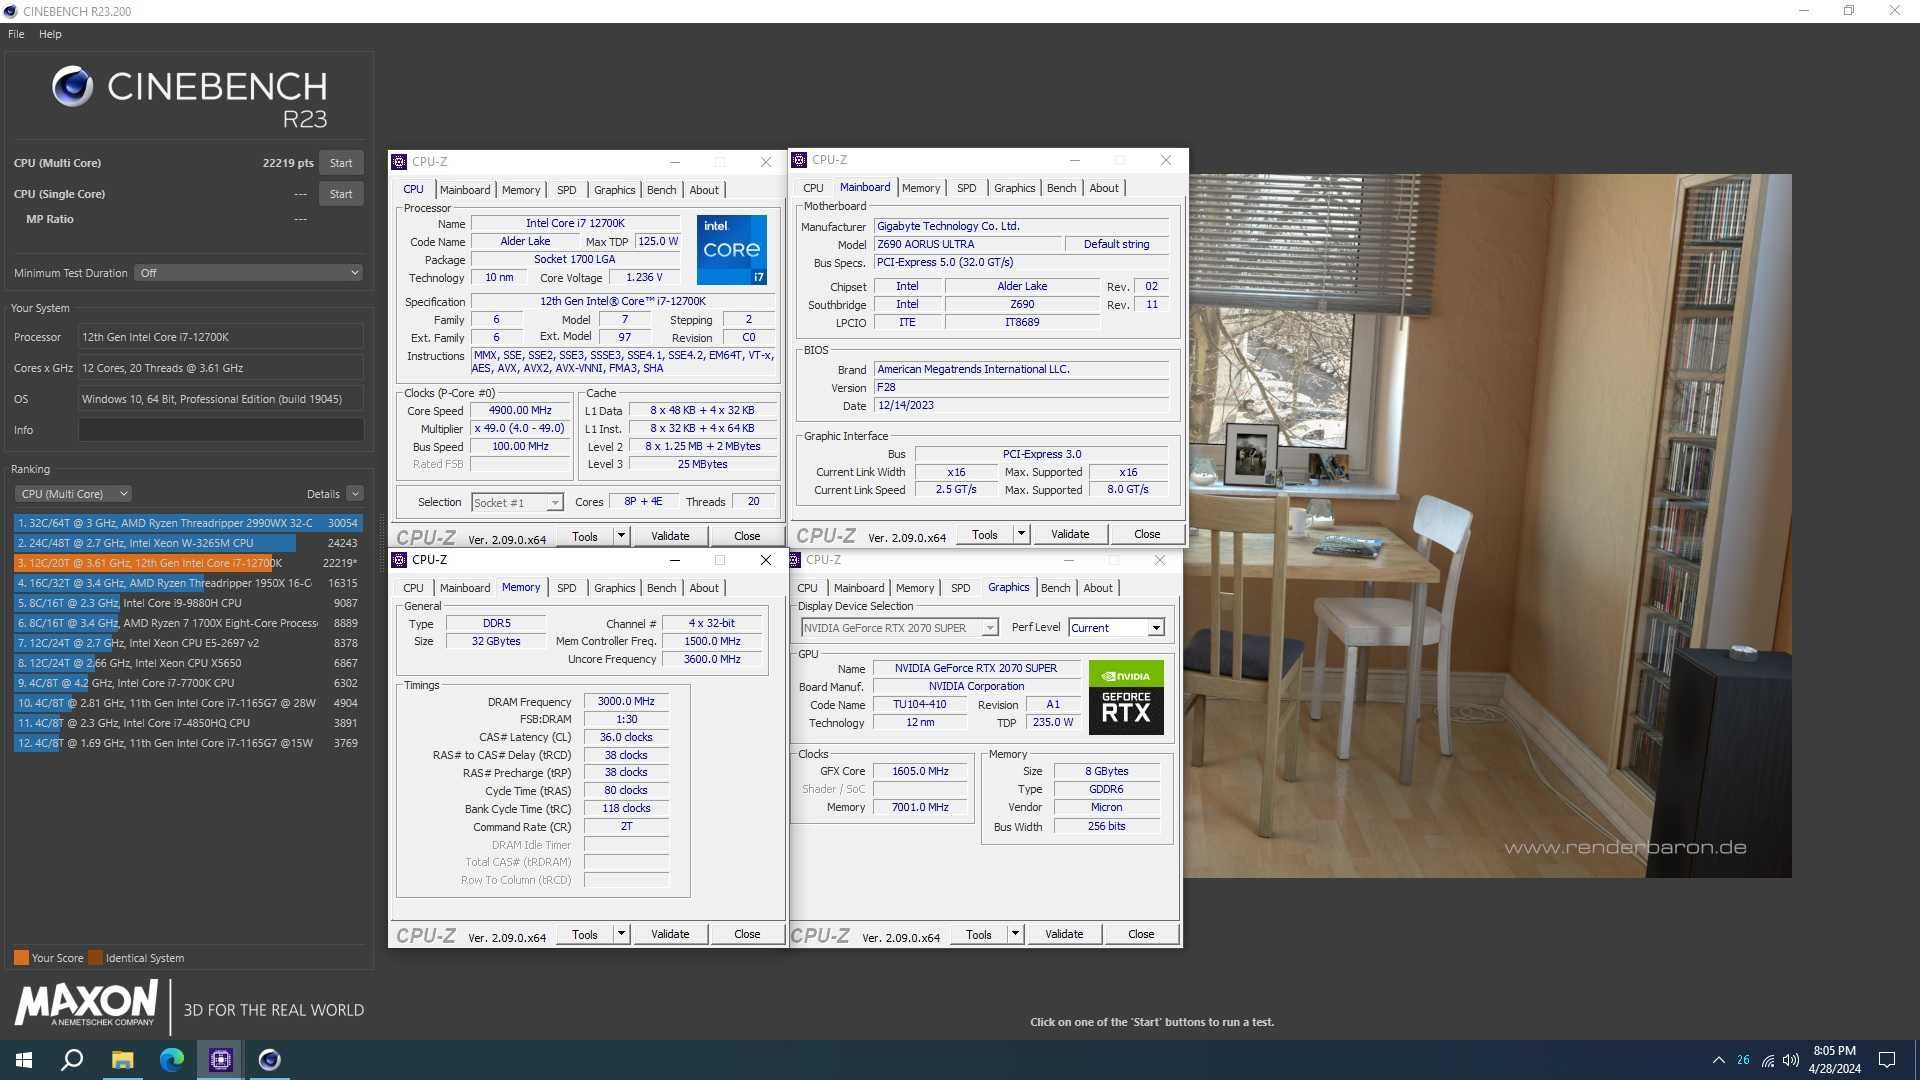Viewport: 1920px width, 1080px height.
Task: Switch to About tab in Graphics window
Action: [1097, 588]
